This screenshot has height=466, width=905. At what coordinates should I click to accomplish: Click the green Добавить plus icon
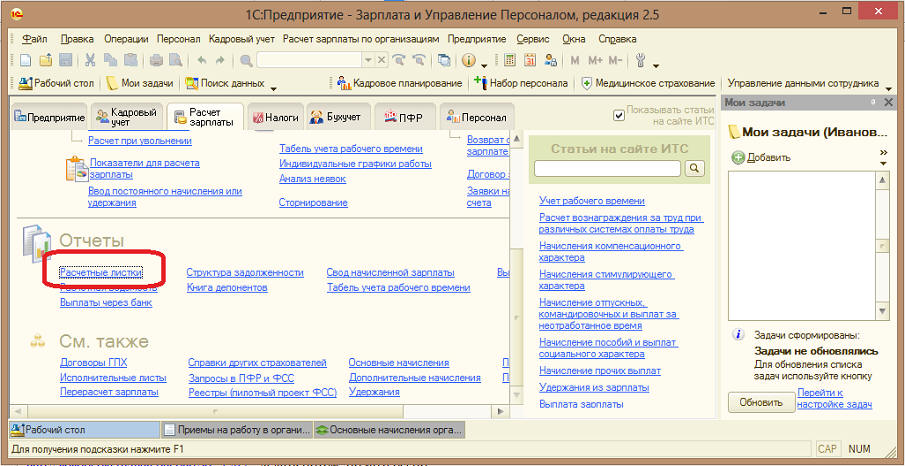click(738, 158)
